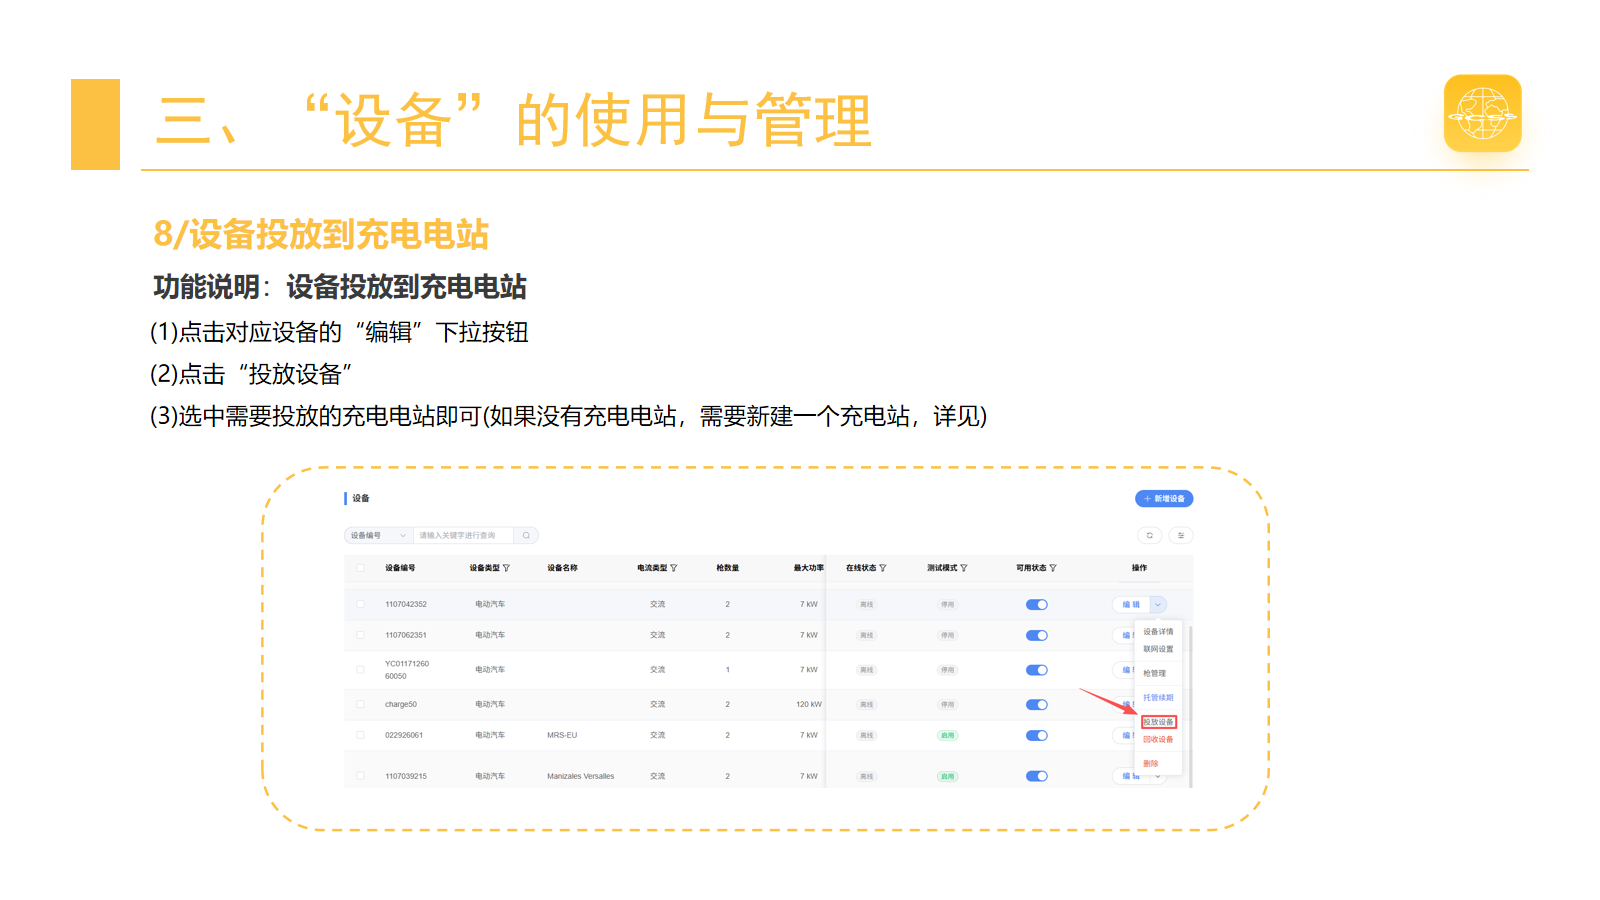Click filter icon next to 设备类型
The width and height of the screenshot is (1600, 900).
(x=506, y=568)
